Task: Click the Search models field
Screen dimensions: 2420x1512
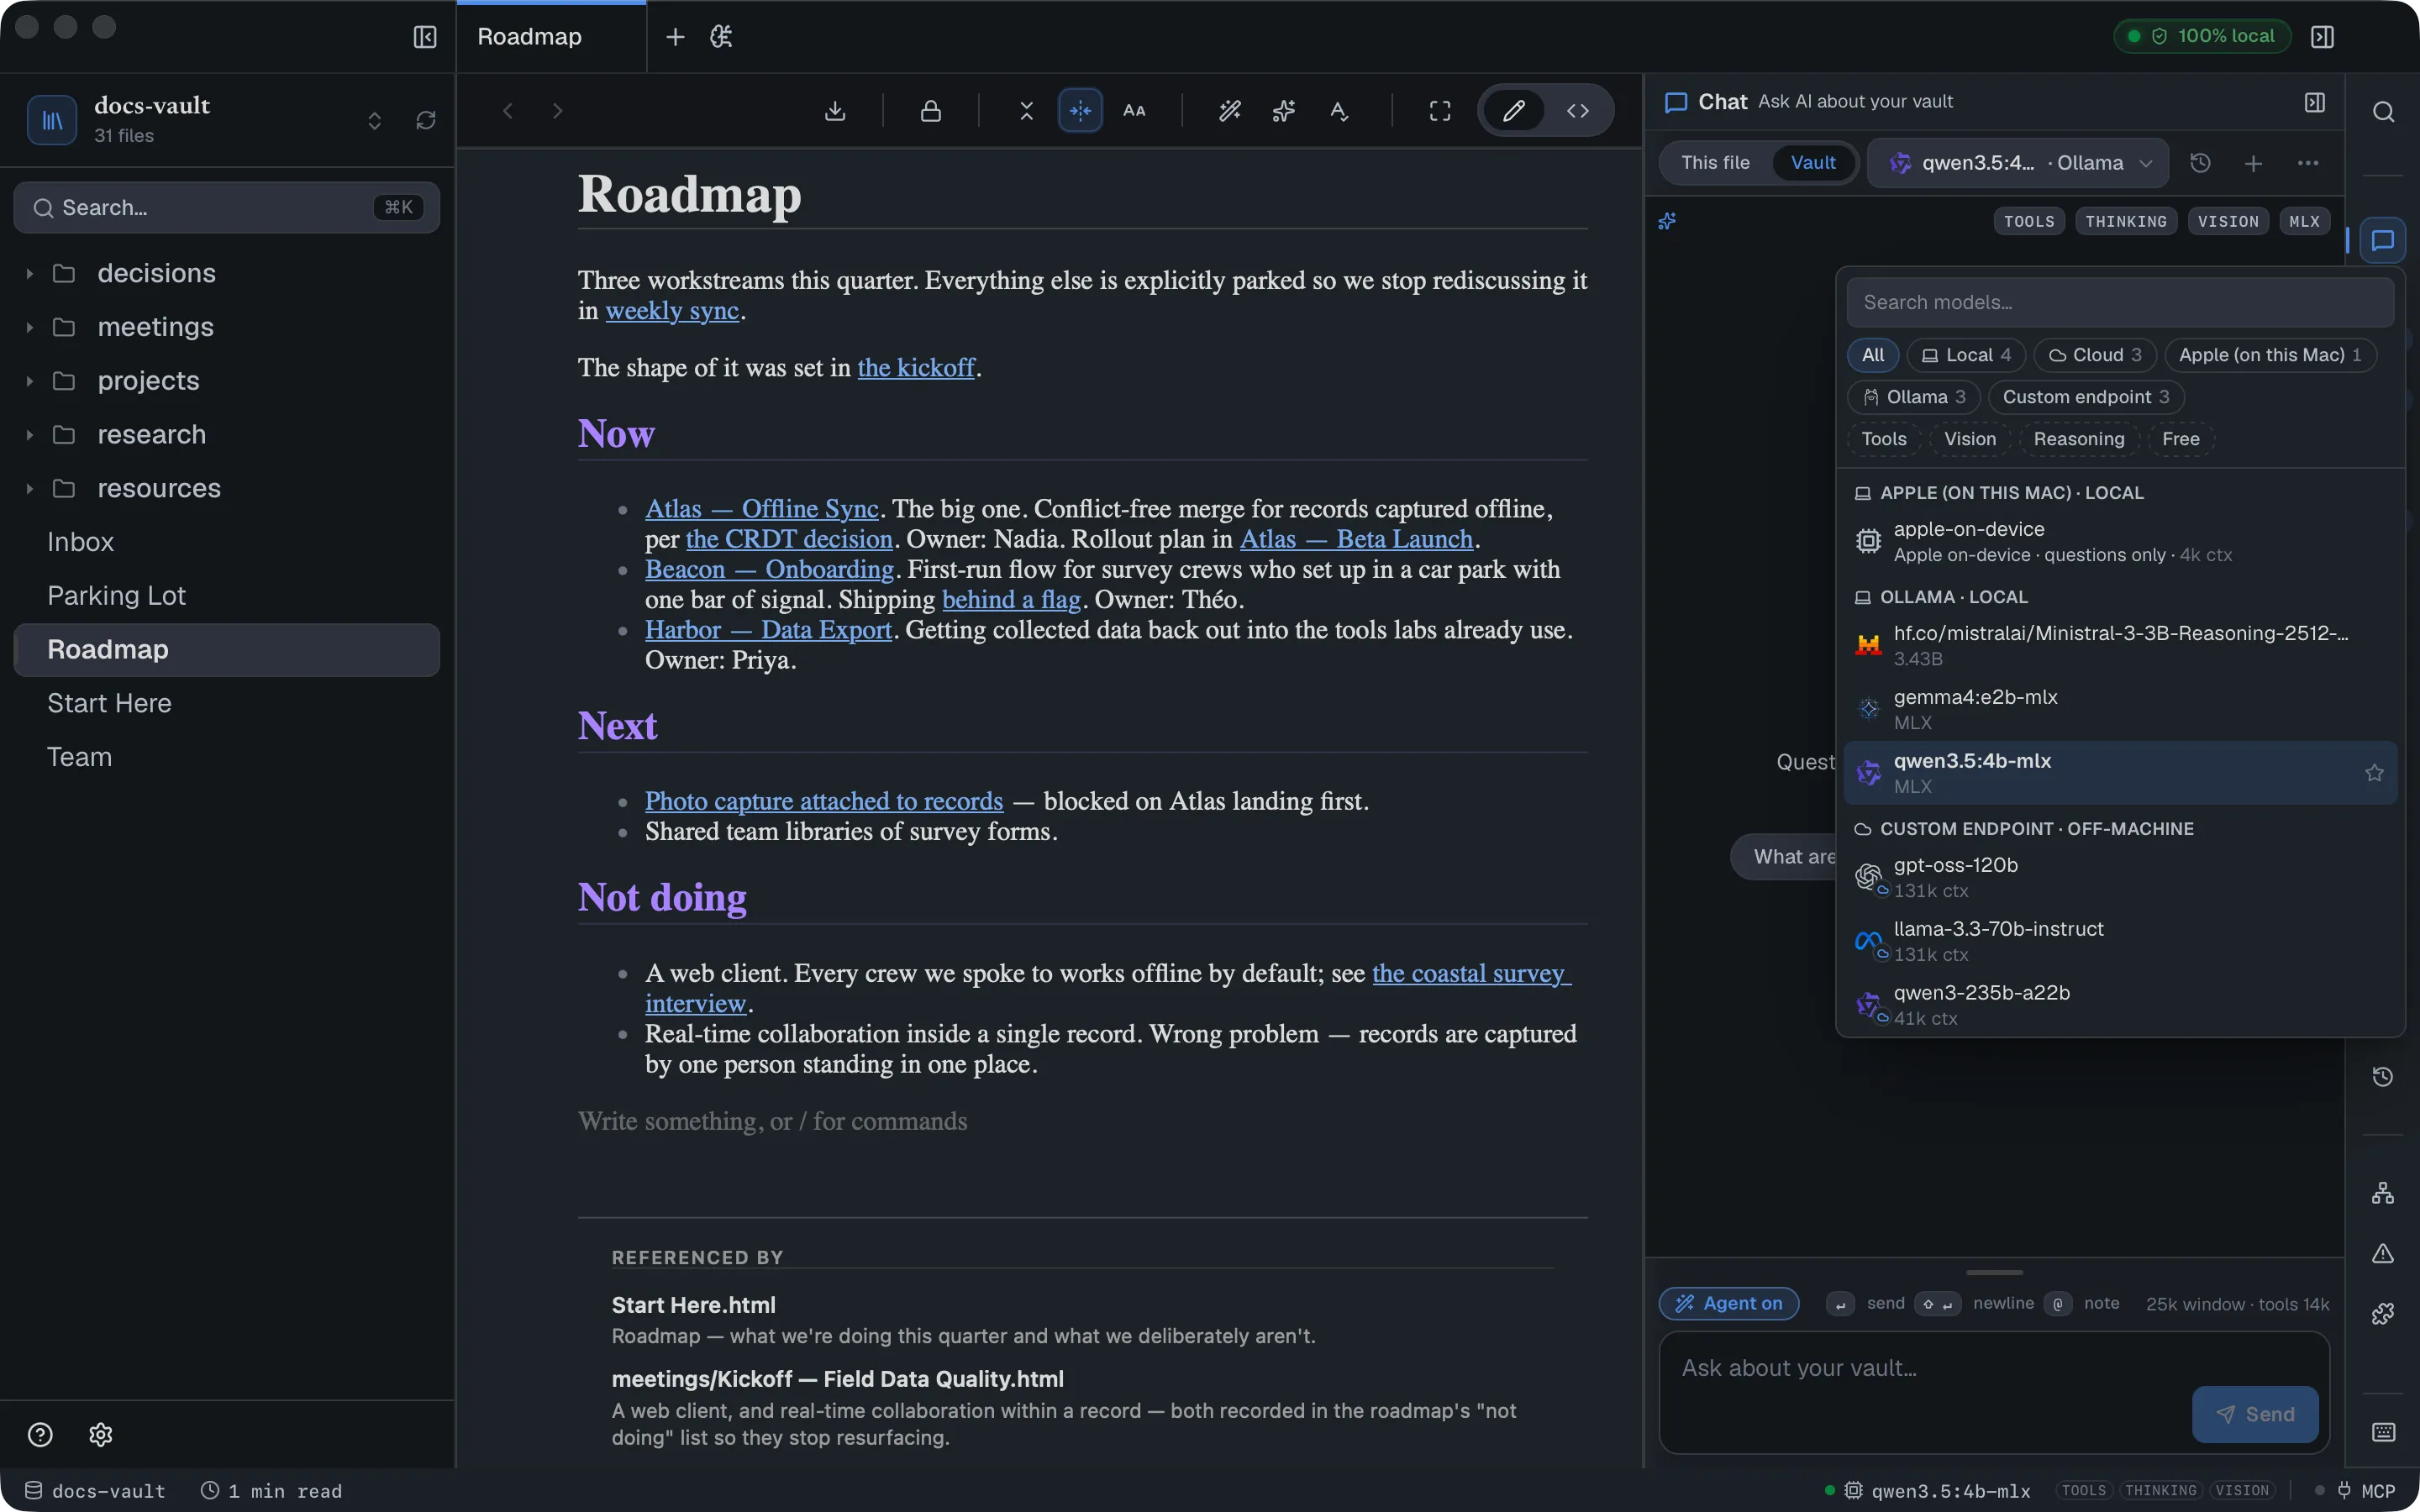Action: tap(2120, 302)
